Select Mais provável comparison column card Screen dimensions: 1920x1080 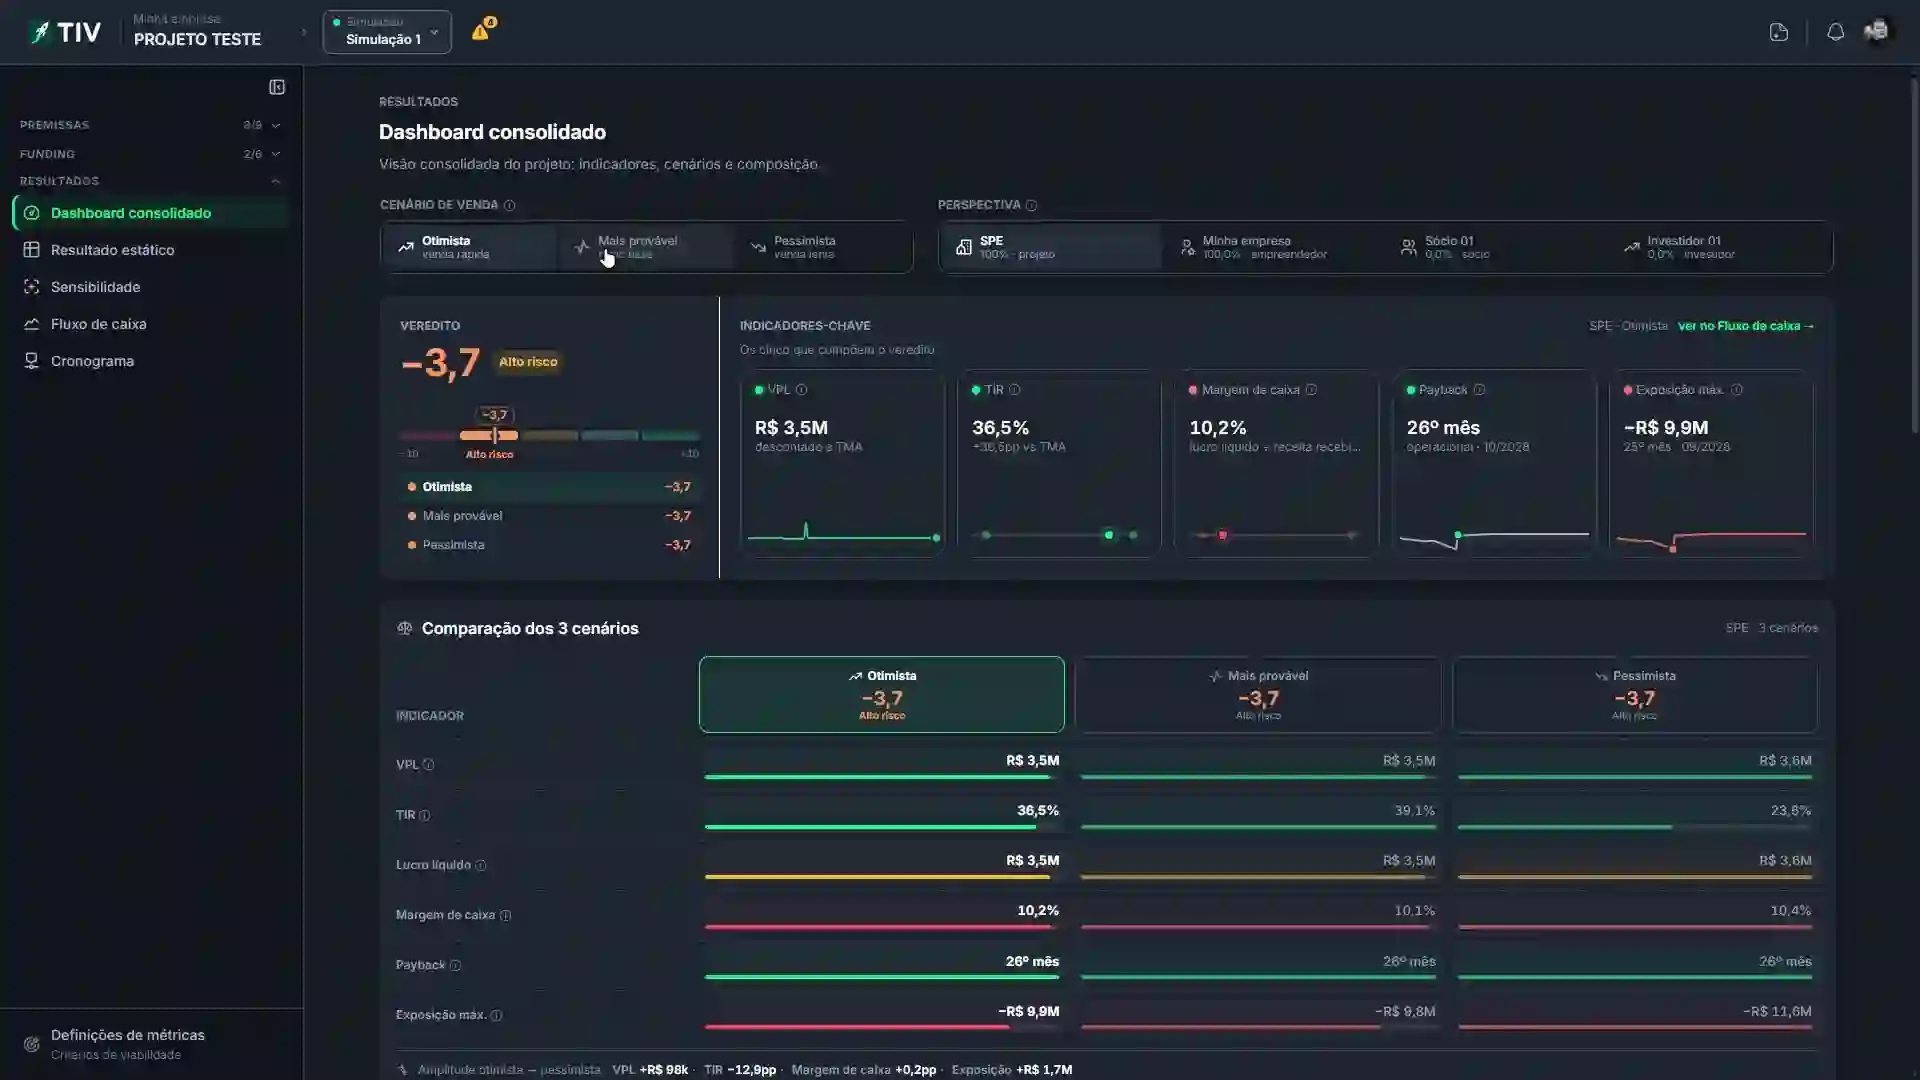[x=1258, y=694]
